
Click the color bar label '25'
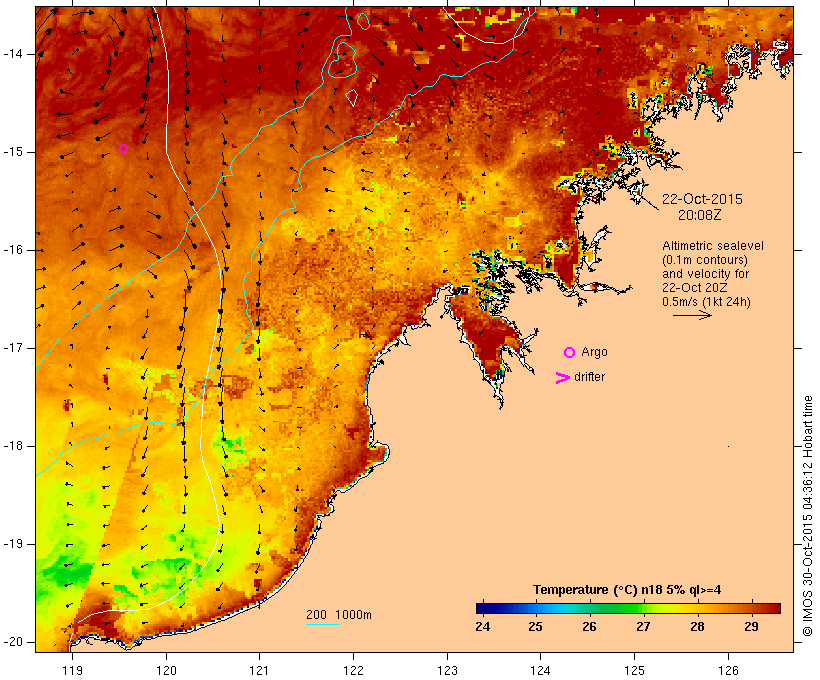point(536,627)
